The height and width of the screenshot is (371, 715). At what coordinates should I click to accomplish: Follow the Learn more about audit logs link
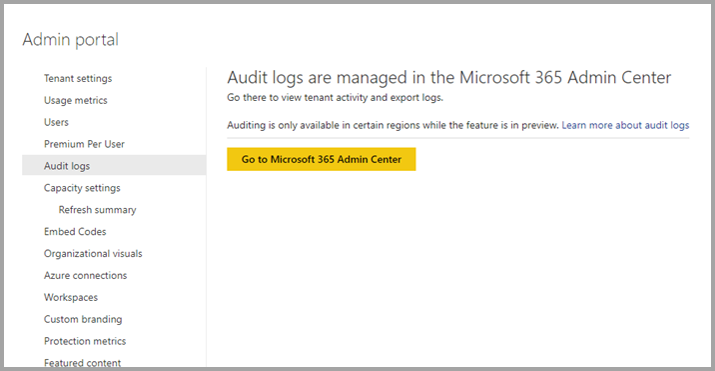625,125
